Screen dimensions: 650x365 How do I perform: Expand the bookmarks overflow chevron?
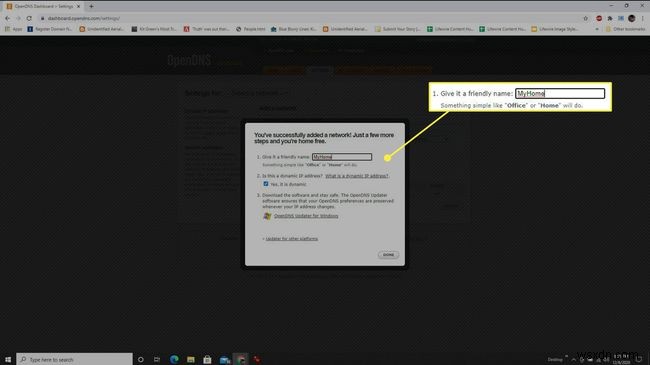[x=597, y=29]
